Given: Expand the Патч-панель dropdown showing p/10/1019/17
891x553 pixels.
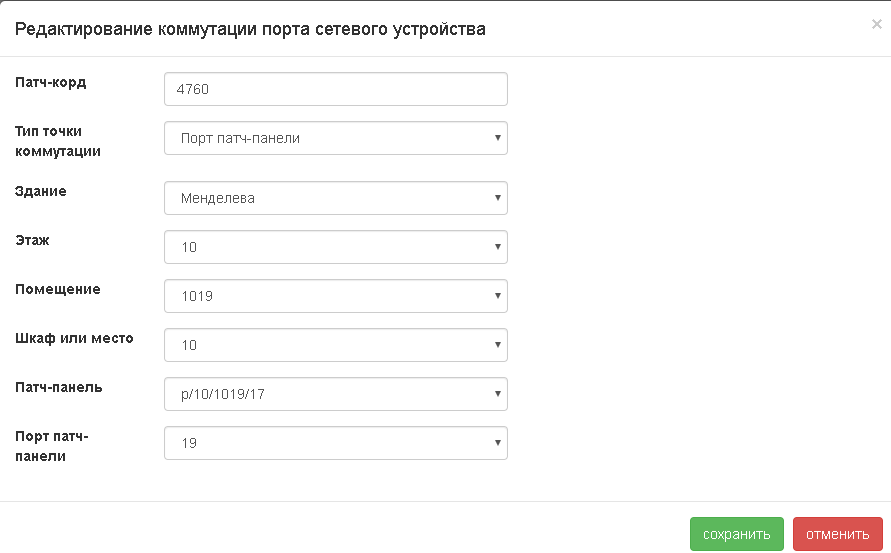Looking at the screenshot, I should (x=335, y=394).
